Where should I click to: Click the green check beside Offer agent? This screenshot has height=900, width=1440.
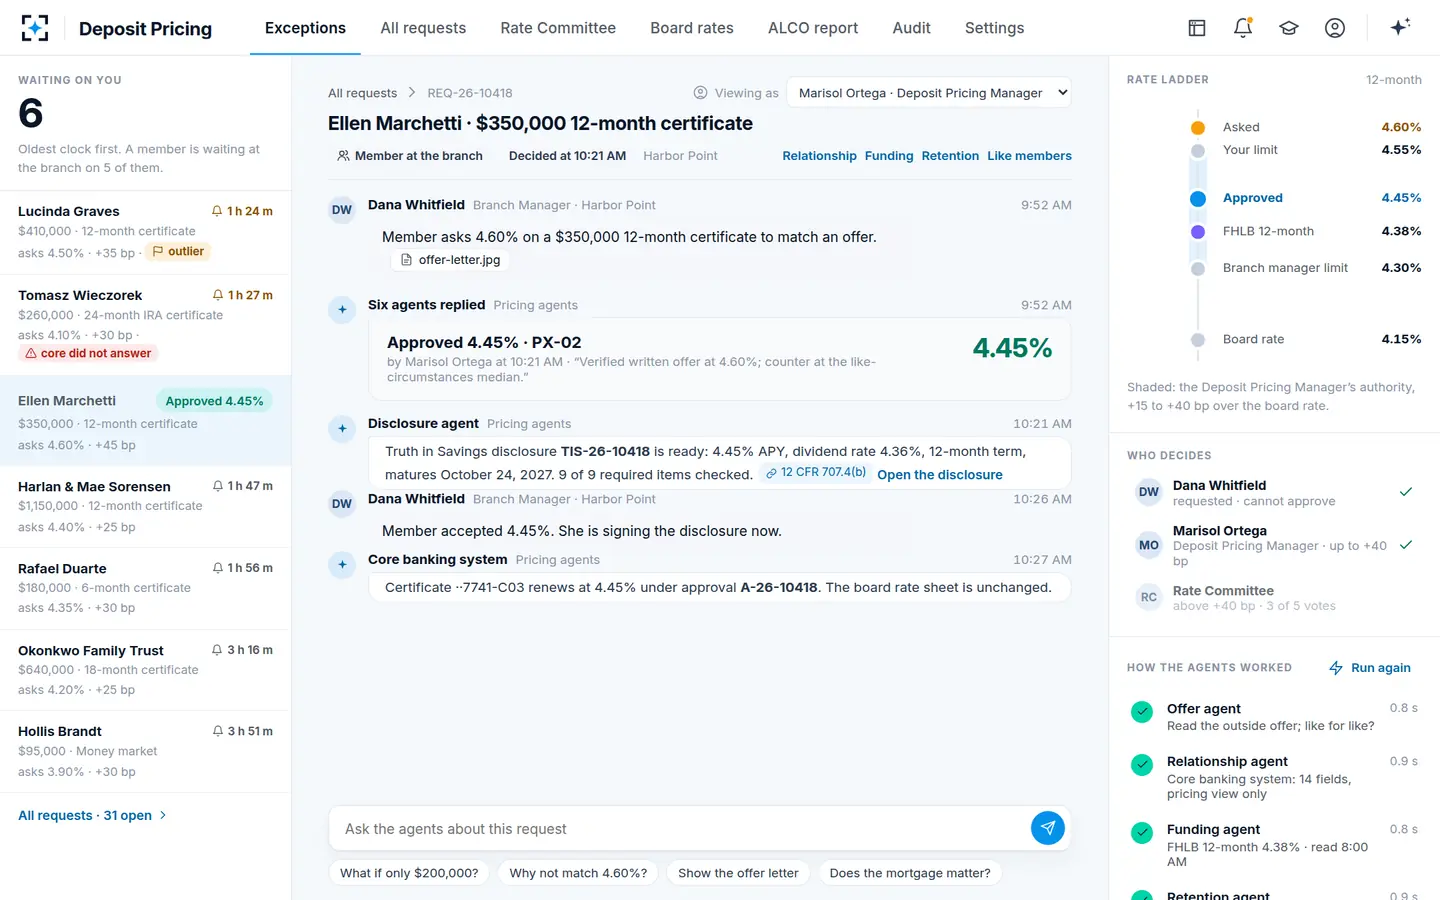[x=1142, y=712]
